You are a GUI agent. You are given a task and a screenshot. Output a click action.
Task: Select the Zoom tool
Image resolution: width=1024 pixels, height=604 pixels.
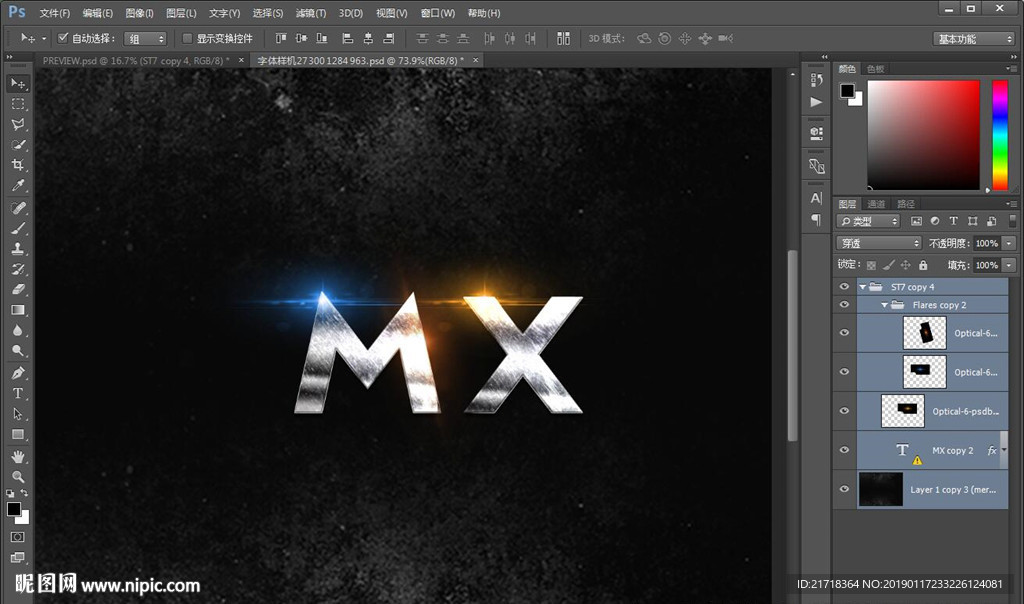point(18,477)
